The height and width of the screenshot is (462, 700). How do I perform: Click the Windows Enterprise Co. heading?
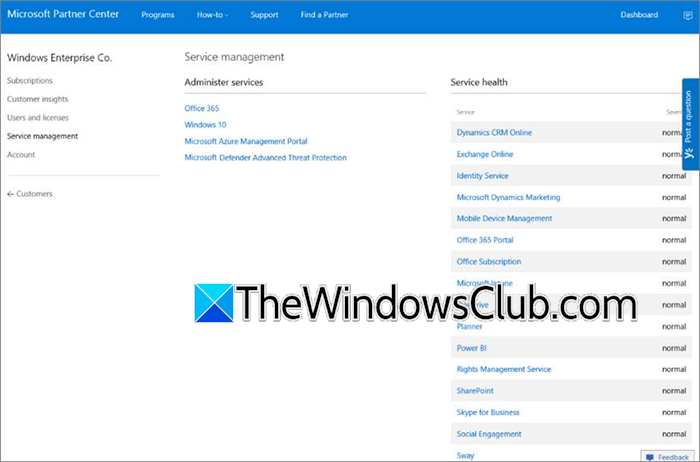[59, 58]
